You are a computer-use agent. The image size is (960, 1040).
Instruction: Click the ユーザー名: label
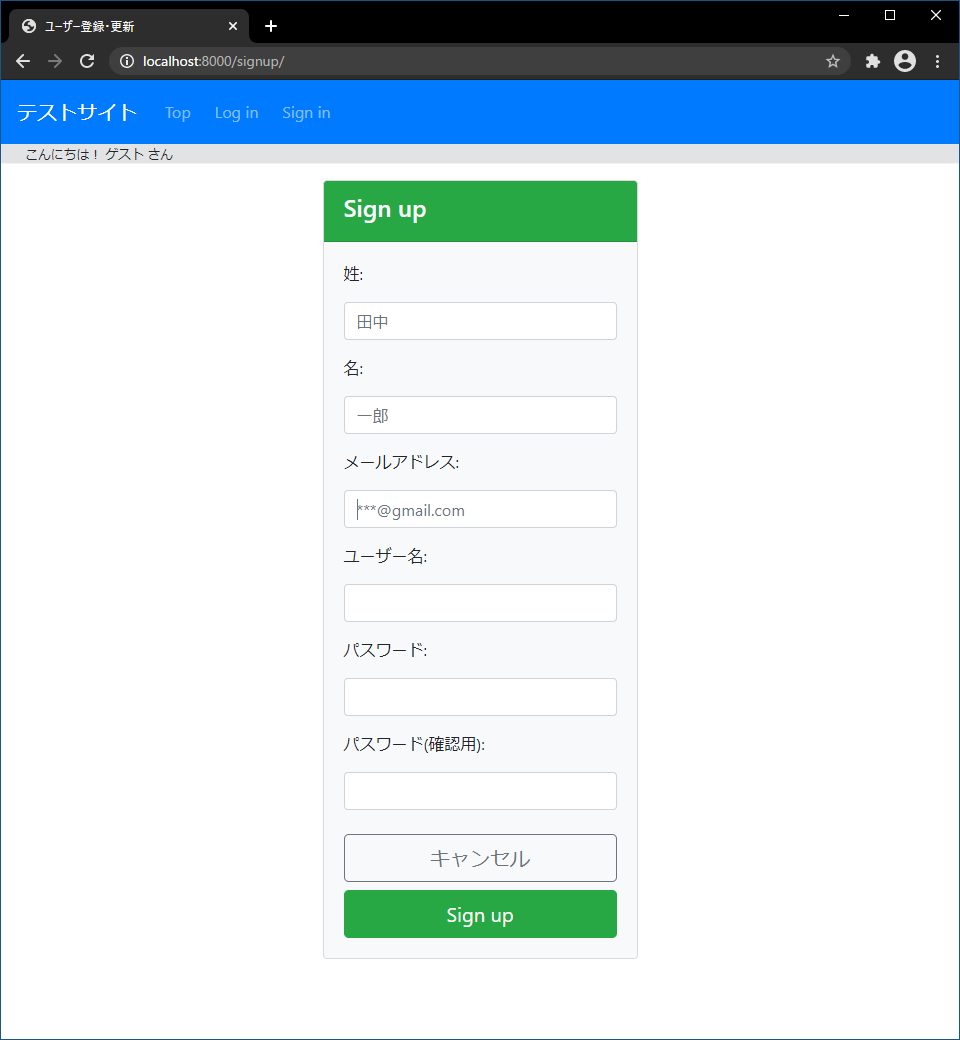coord(385,556)
